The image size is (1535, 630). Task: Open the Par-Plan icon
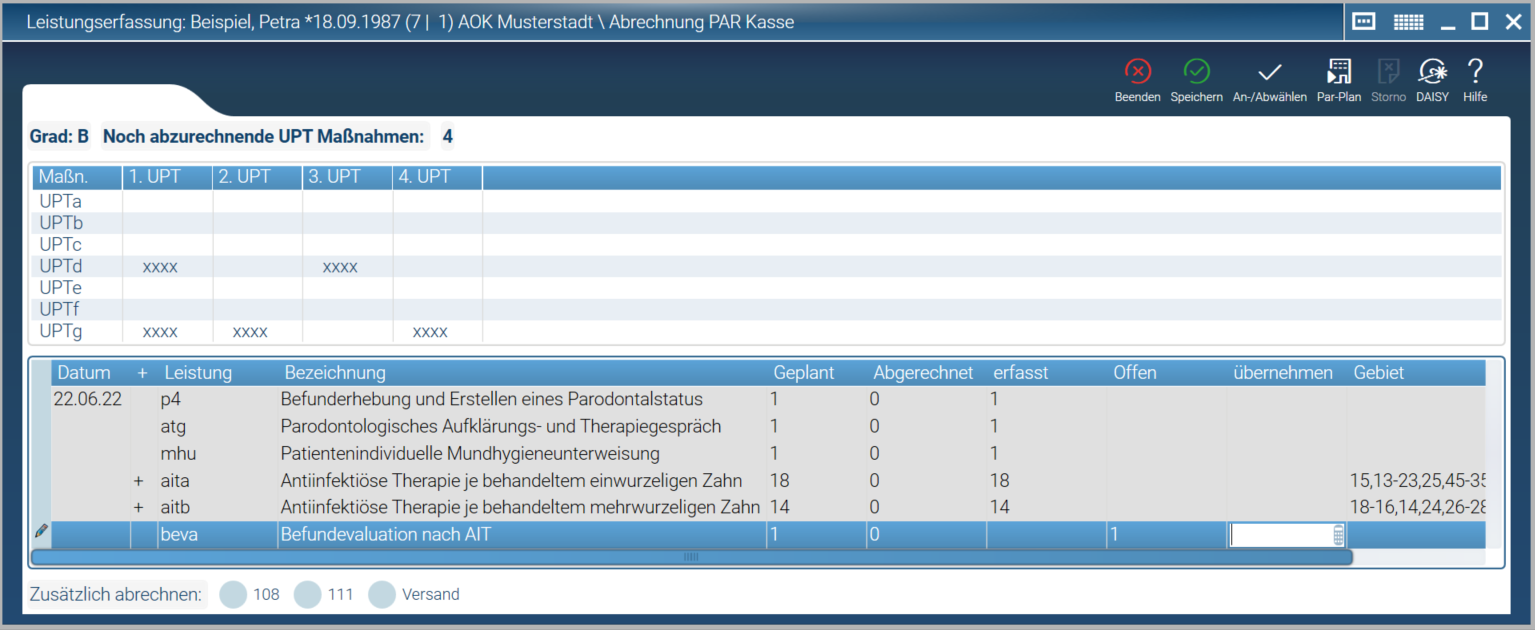pos(1338,72)
